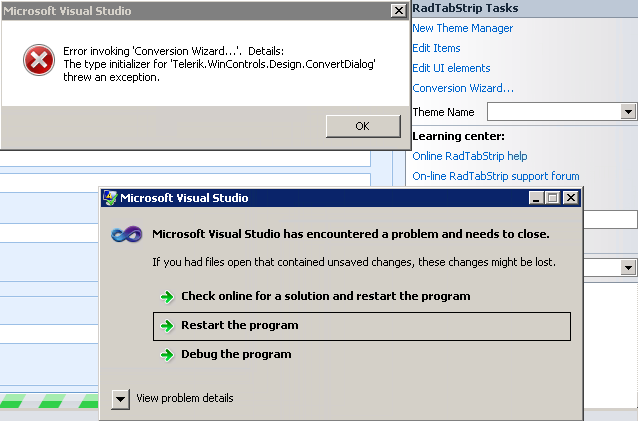Click the 'encountered a problem' heading
Viewport: 638px width, 421px height.
(351, 234)
